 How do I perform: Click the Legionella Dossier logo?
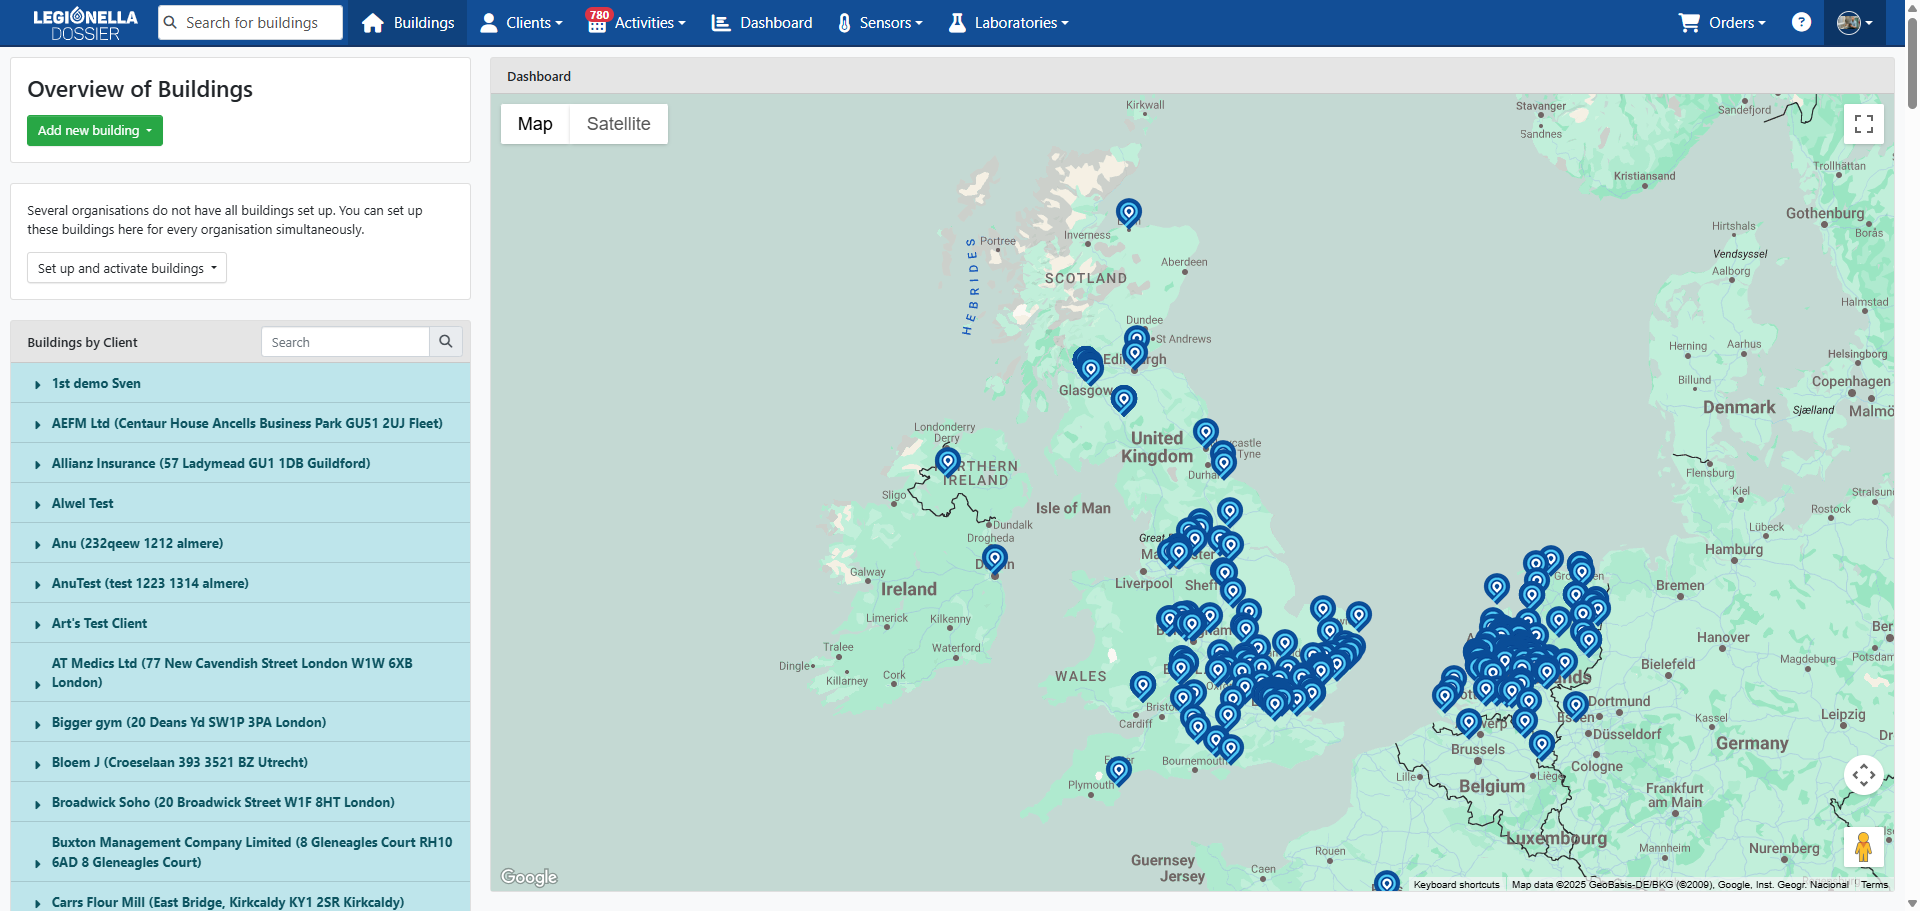(x=85, y=24)
